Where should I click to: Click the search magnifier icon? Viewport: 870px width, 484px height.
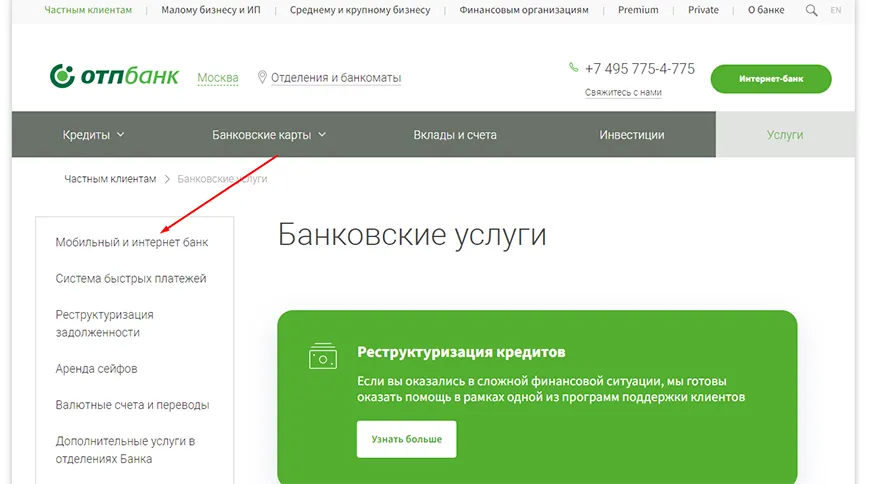pos(811,10)
